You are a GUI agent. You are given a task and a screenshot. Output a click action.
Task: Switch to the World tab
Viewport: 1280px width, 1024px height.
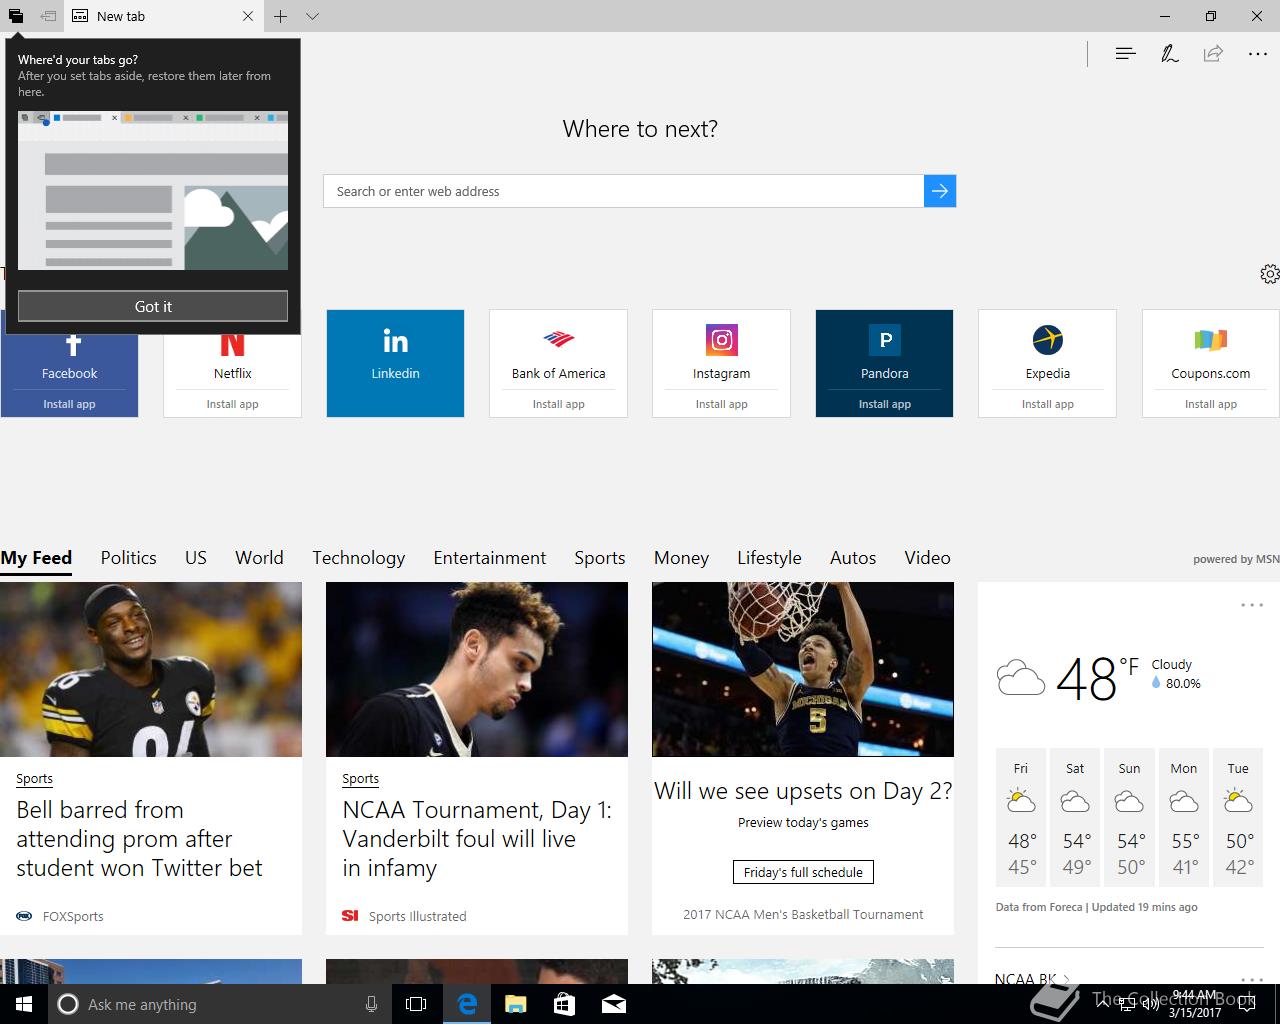pyautogui.click(x=259, y=558)
